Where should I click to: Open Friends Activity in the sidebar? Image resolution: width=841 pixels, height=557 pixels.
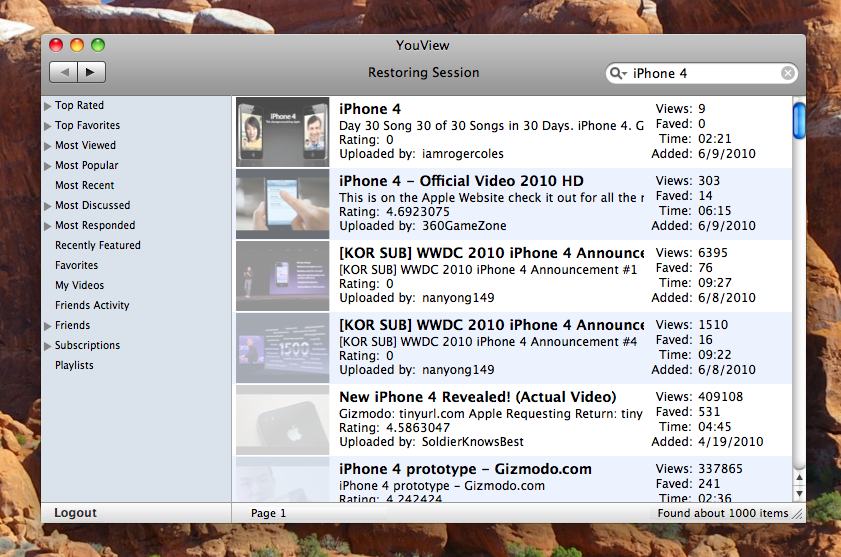92,305
